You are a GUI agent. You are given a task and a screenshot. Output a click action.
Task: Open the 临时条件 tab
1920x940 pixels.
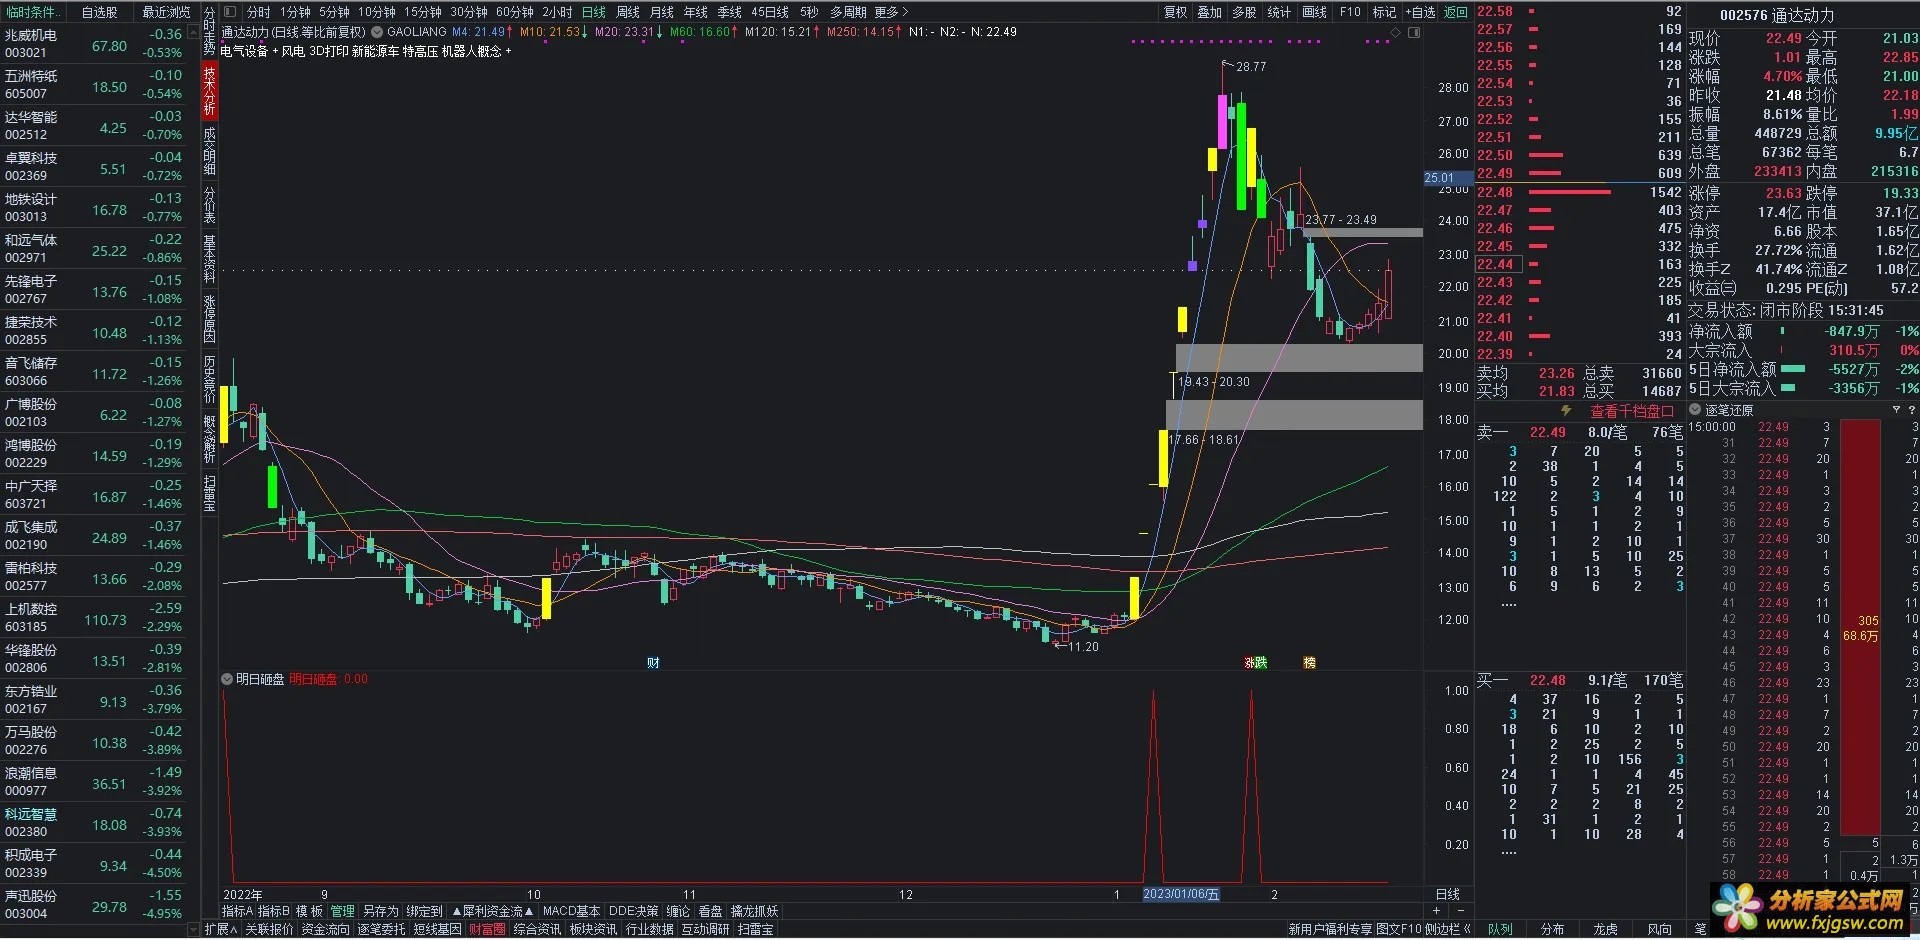33,12
